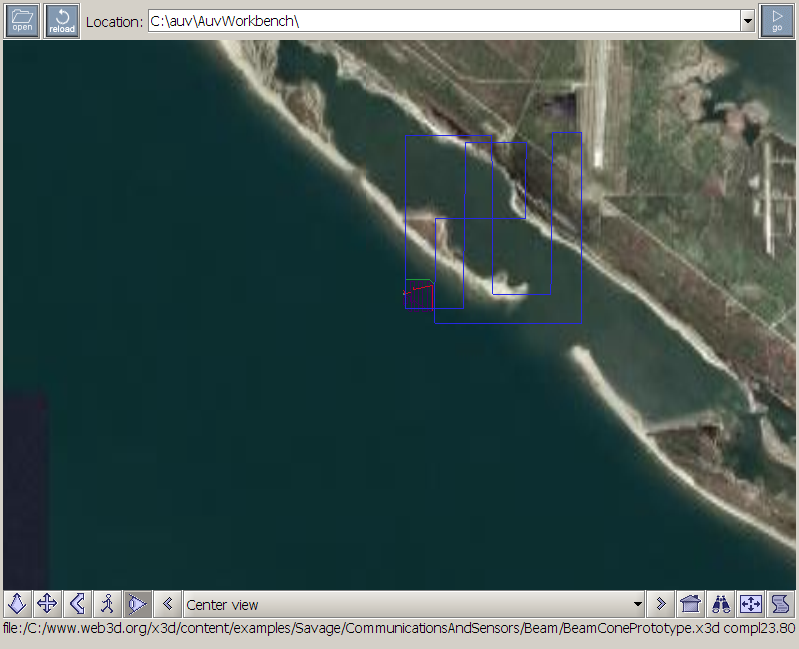Select the Tilt navigation tool
This screenshot has height=649, width=799.
point(77,604)
